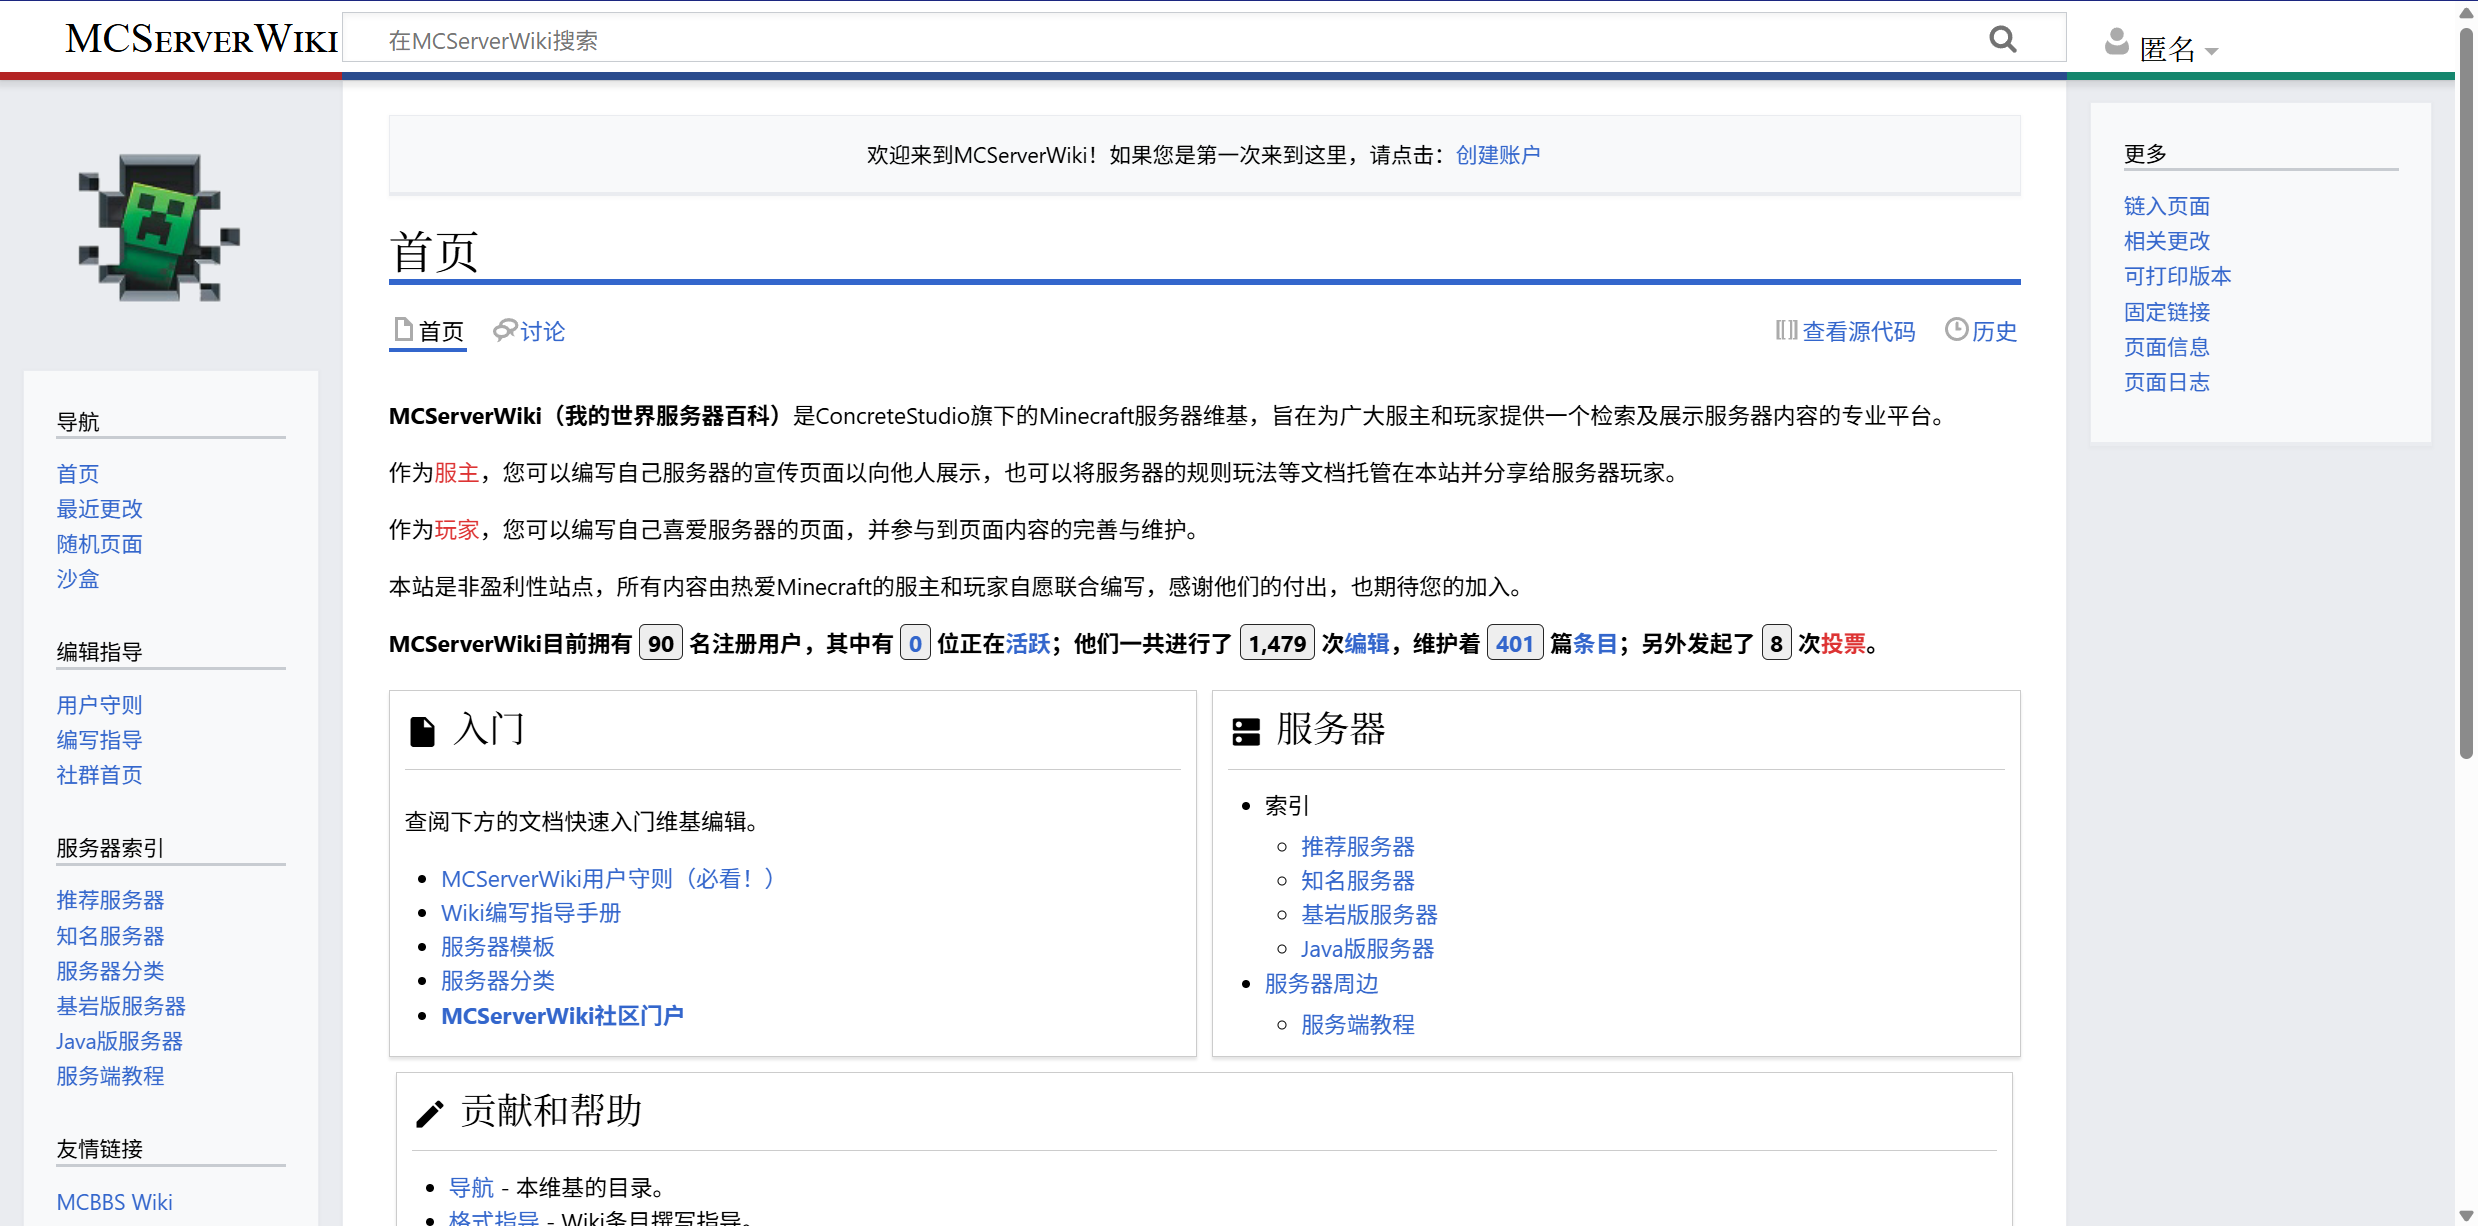2478x1226 pixels.
Task: Open 可打印版本 in the 更多 panel
Action: [x=2177, y=276]
